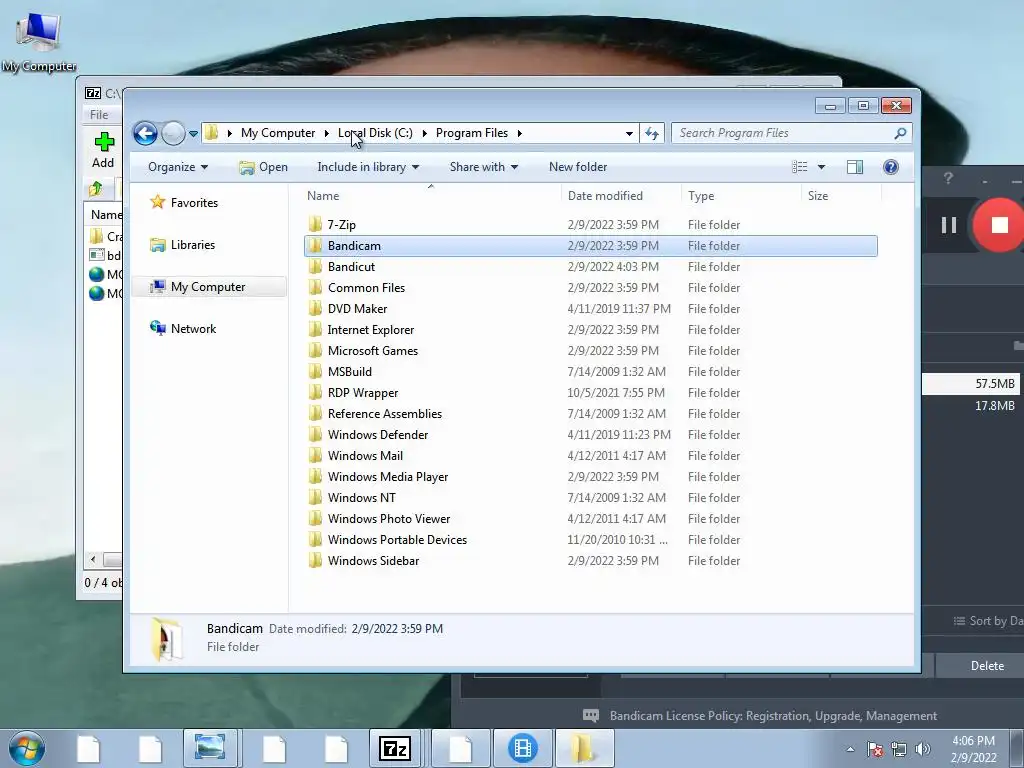The width and height of the screenshot is (1024, 768).
Task: Click the volume speaker tray icon
Action: click(923, 749)
